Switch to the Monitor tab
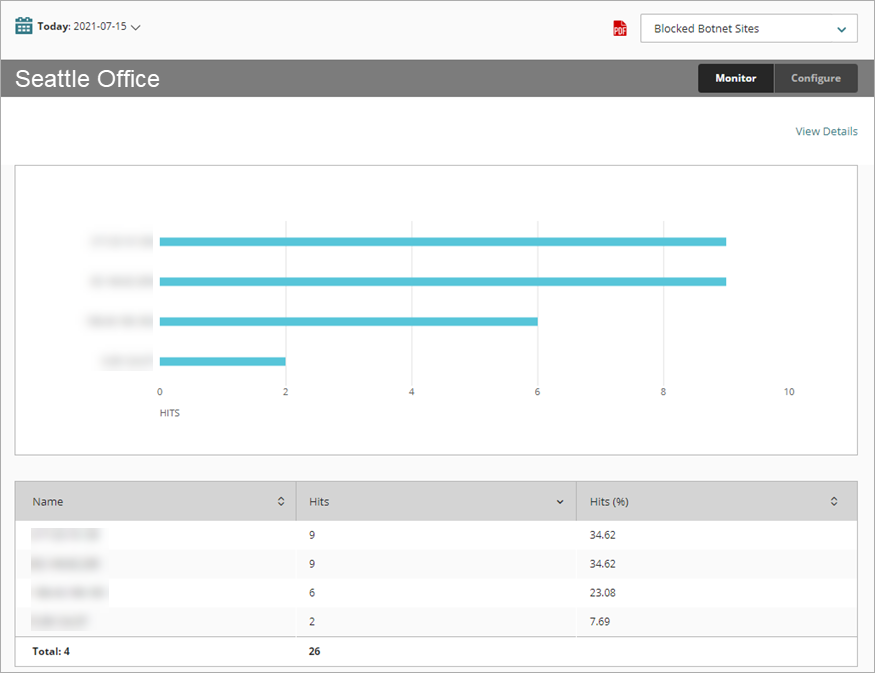 pyautogui.click(x=735, y=78)
